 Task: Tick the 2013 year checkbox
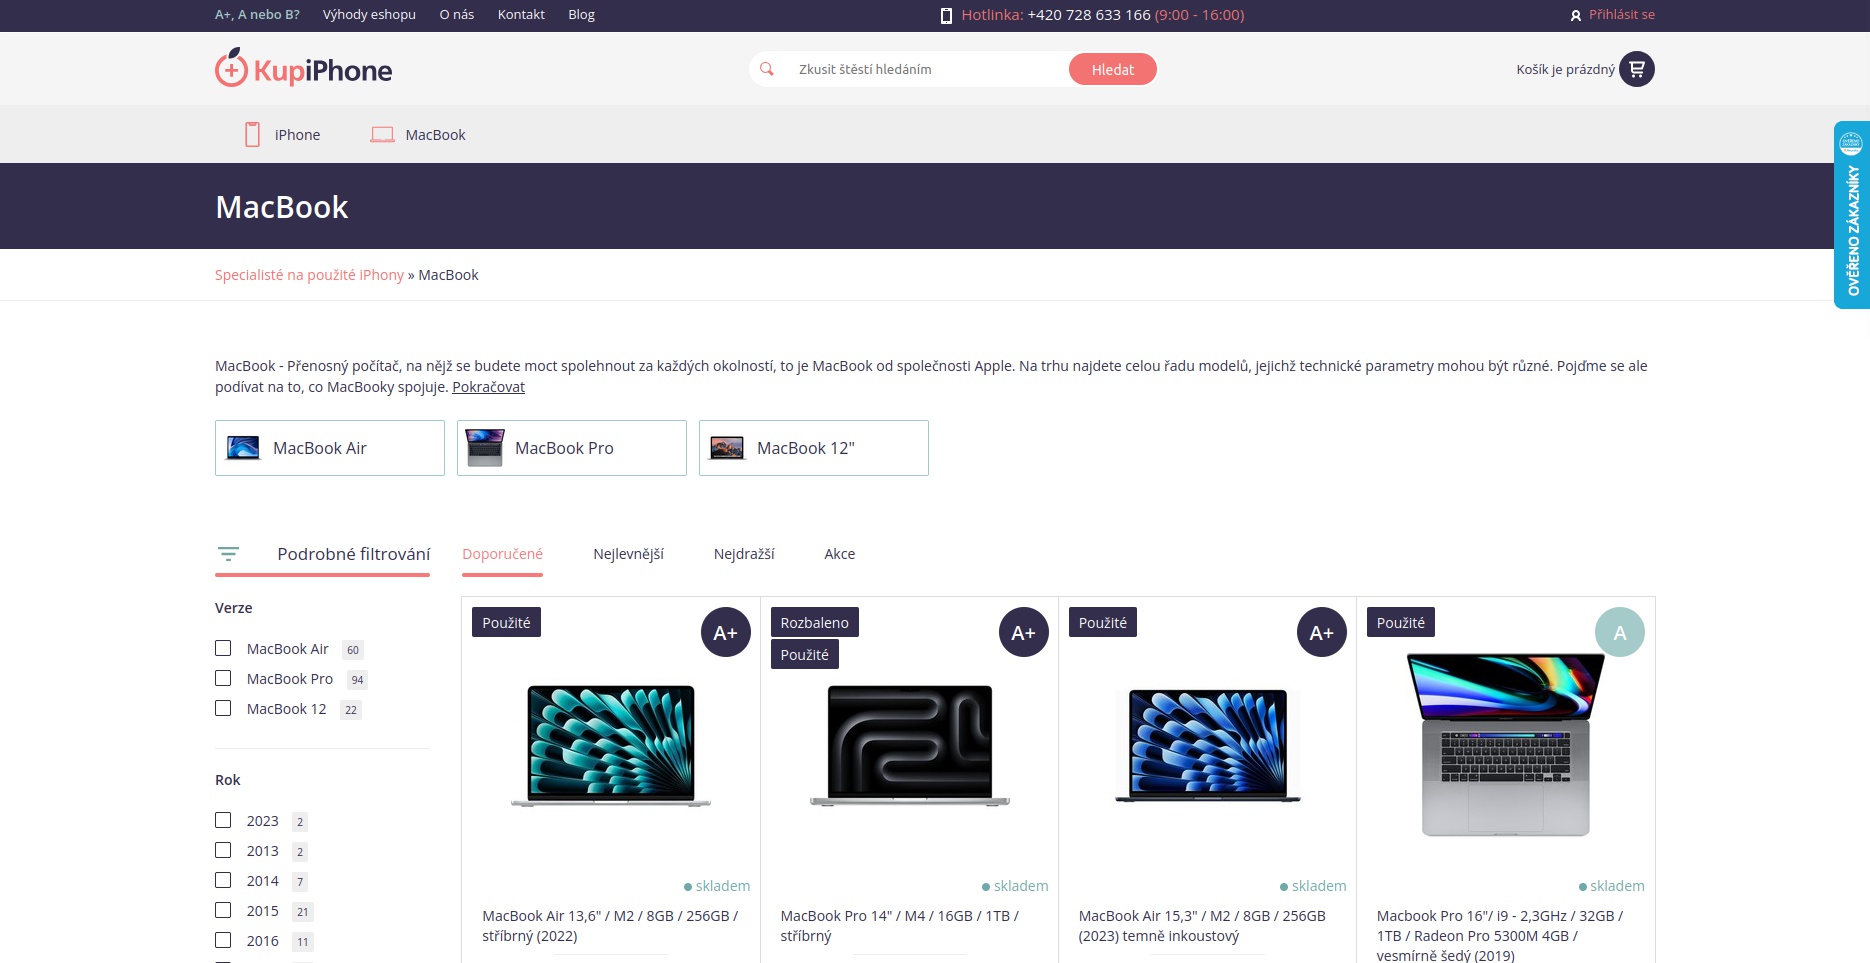pos(223,850)
